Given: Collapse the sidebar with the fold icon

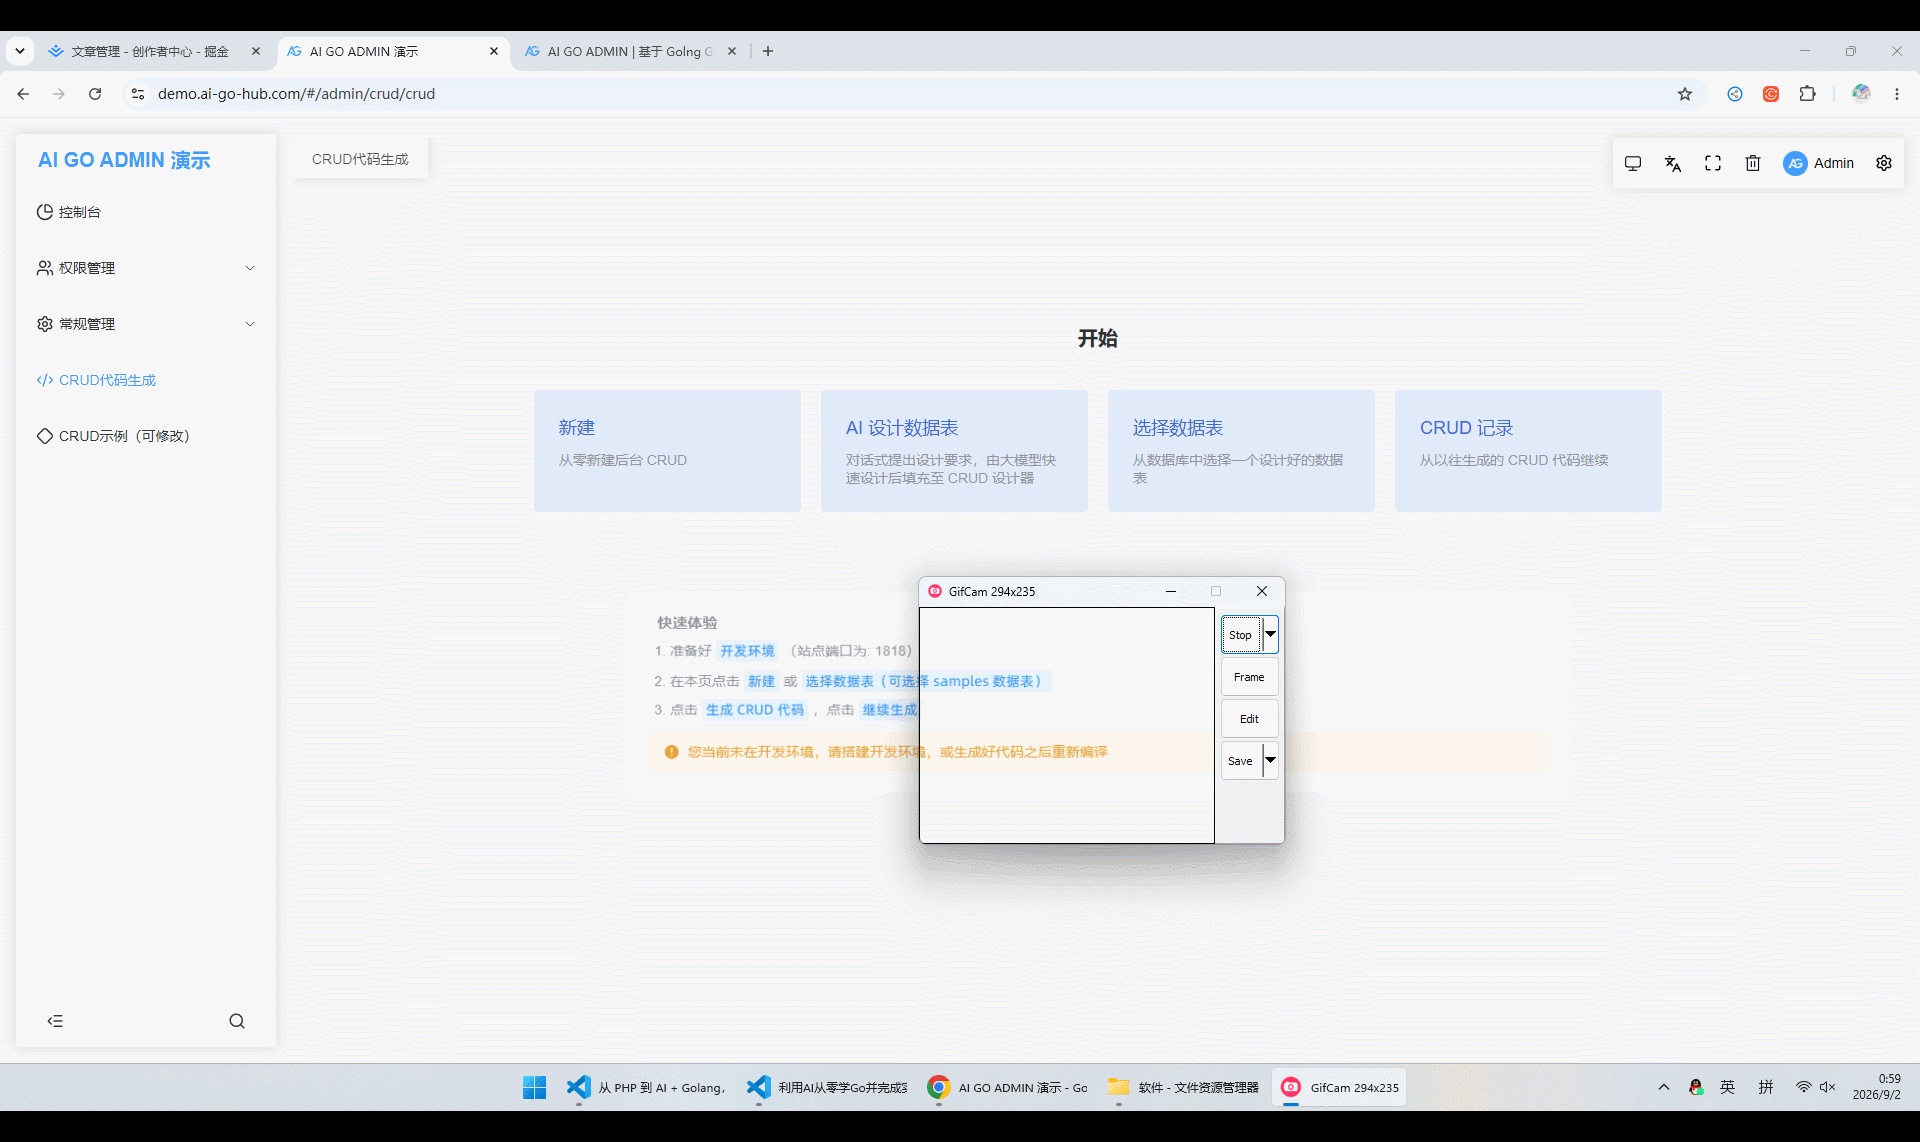Looking at the screenshot, I should pyautogui.click(x=55, y=1021).
